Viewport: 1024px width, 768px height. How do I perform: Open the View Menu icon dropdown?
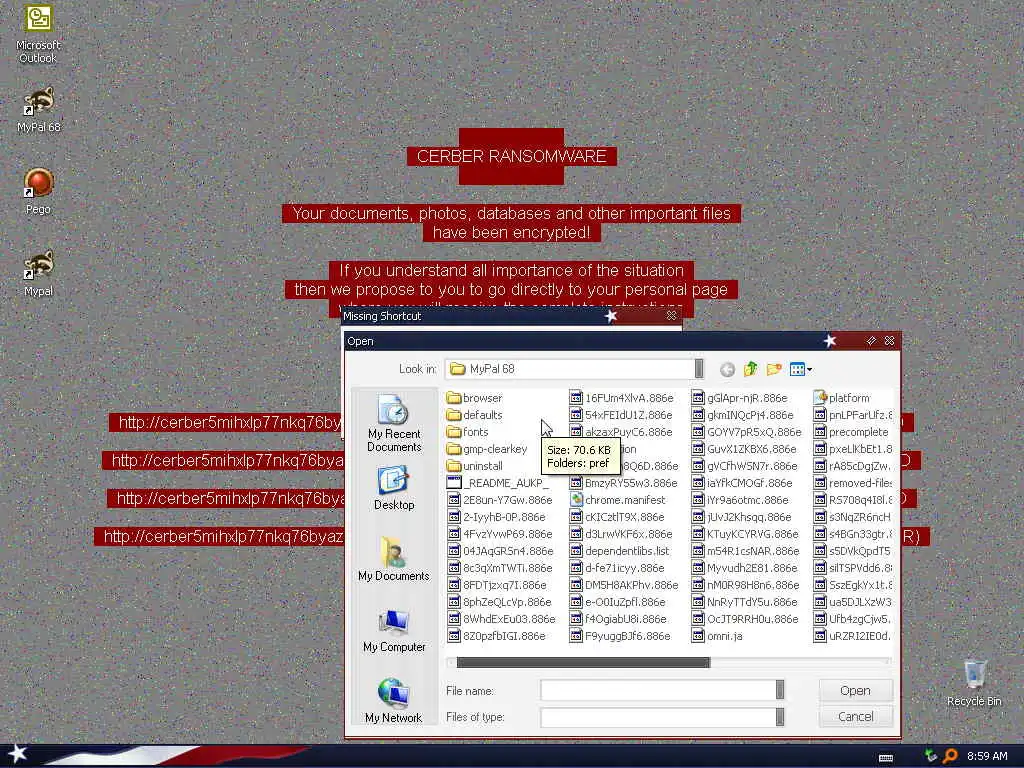(801, 370)
